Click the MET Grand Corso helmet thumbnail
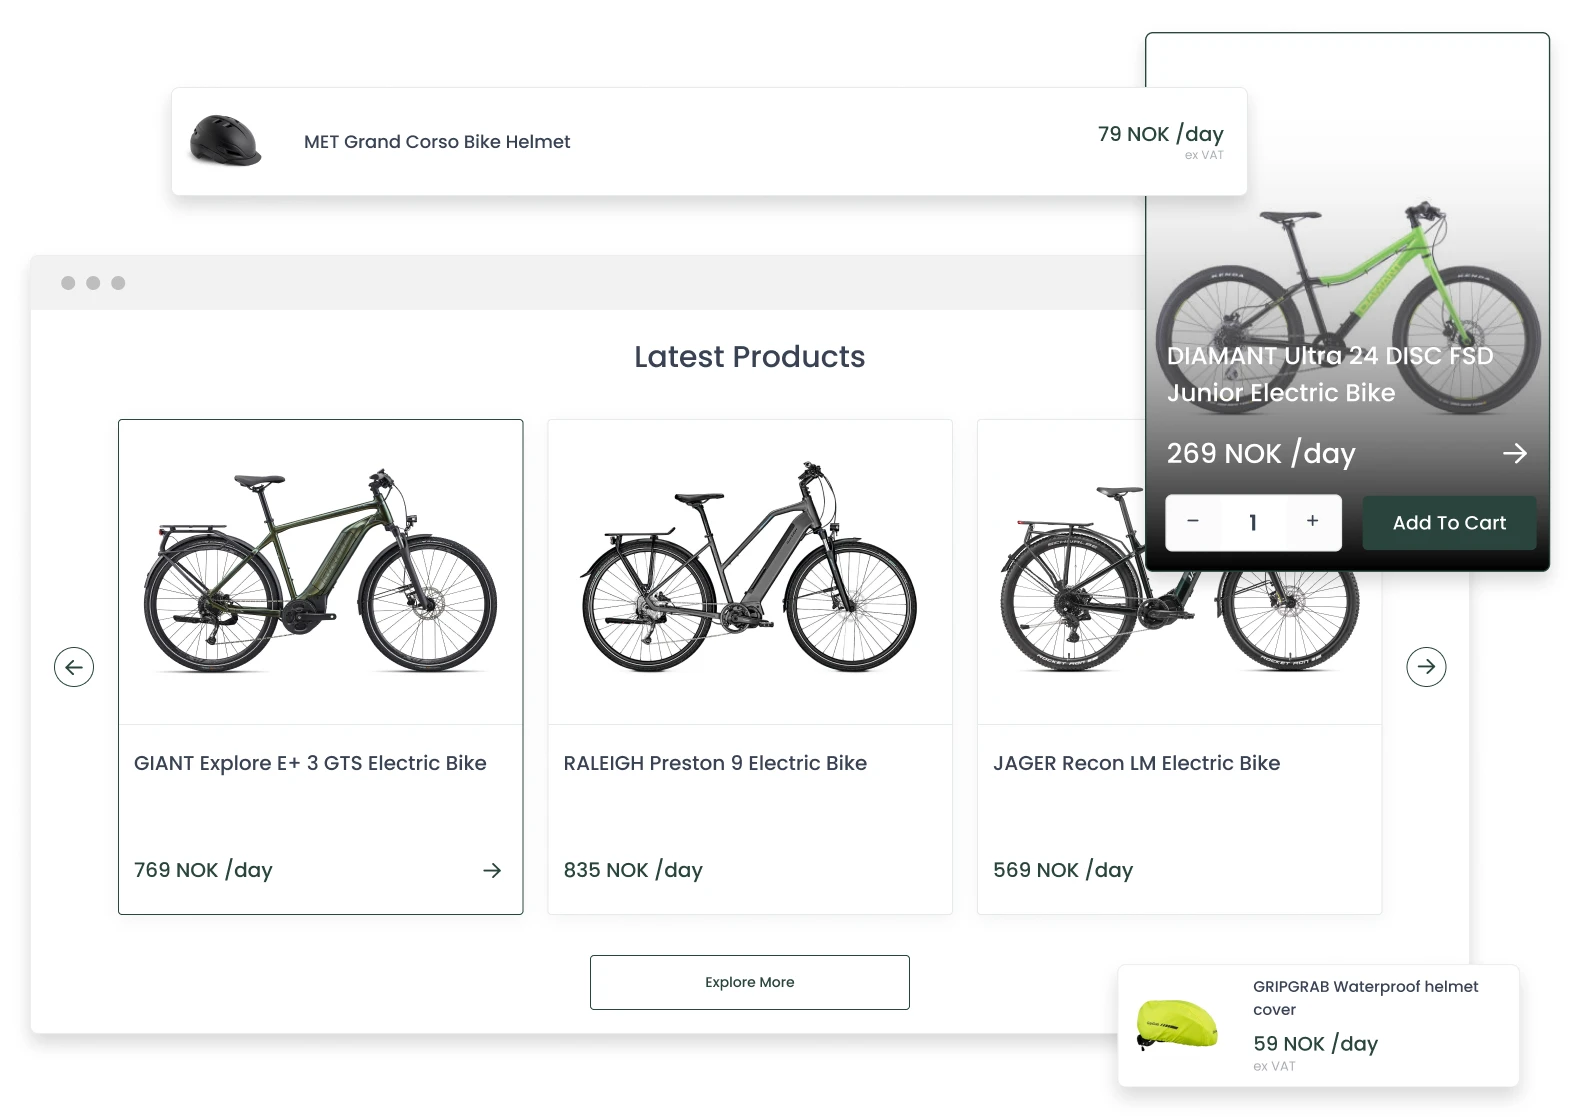Viewport: 1580px width, 1120px height. pyautogui.click(x=226, y=141)
